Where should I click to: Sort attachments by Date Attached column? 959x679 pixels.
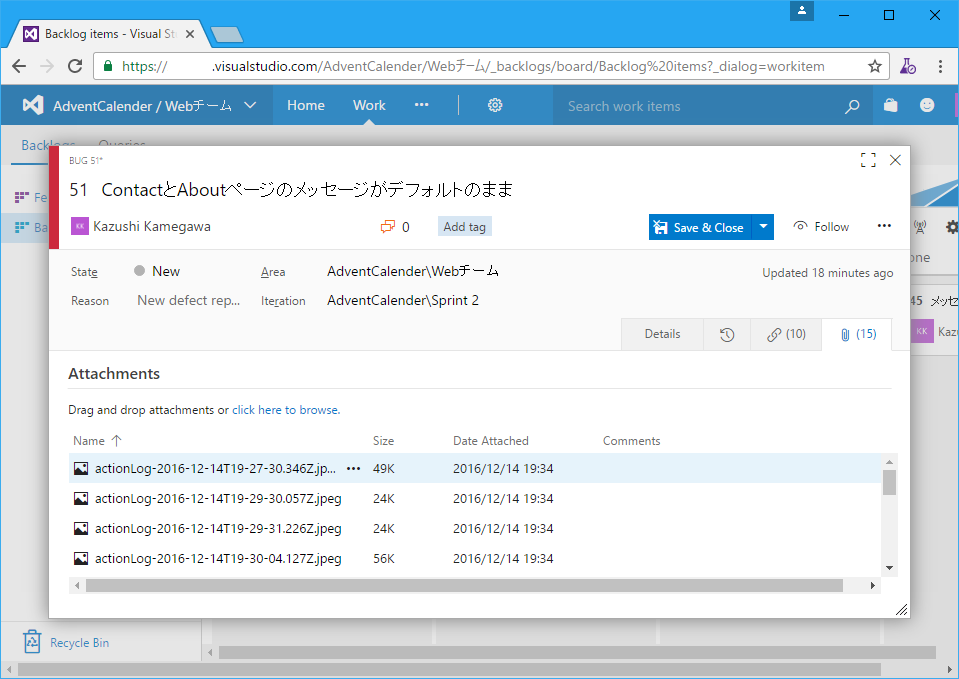491,440
